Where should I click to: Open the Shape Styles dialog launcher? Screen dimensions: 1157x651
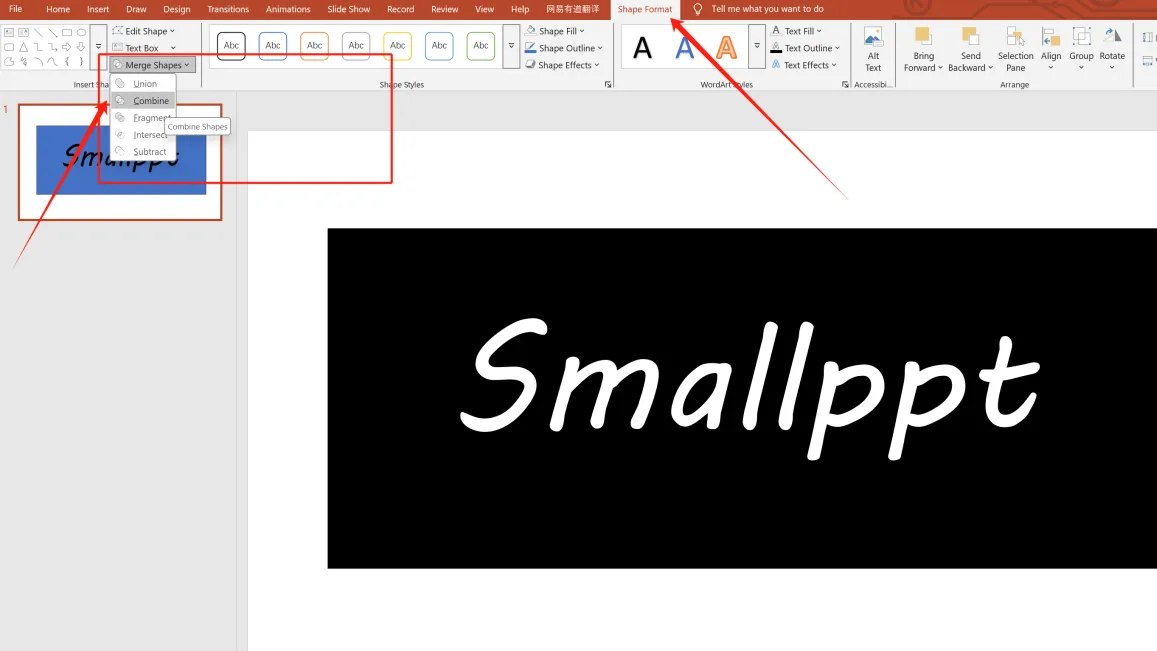coord(609,84)
